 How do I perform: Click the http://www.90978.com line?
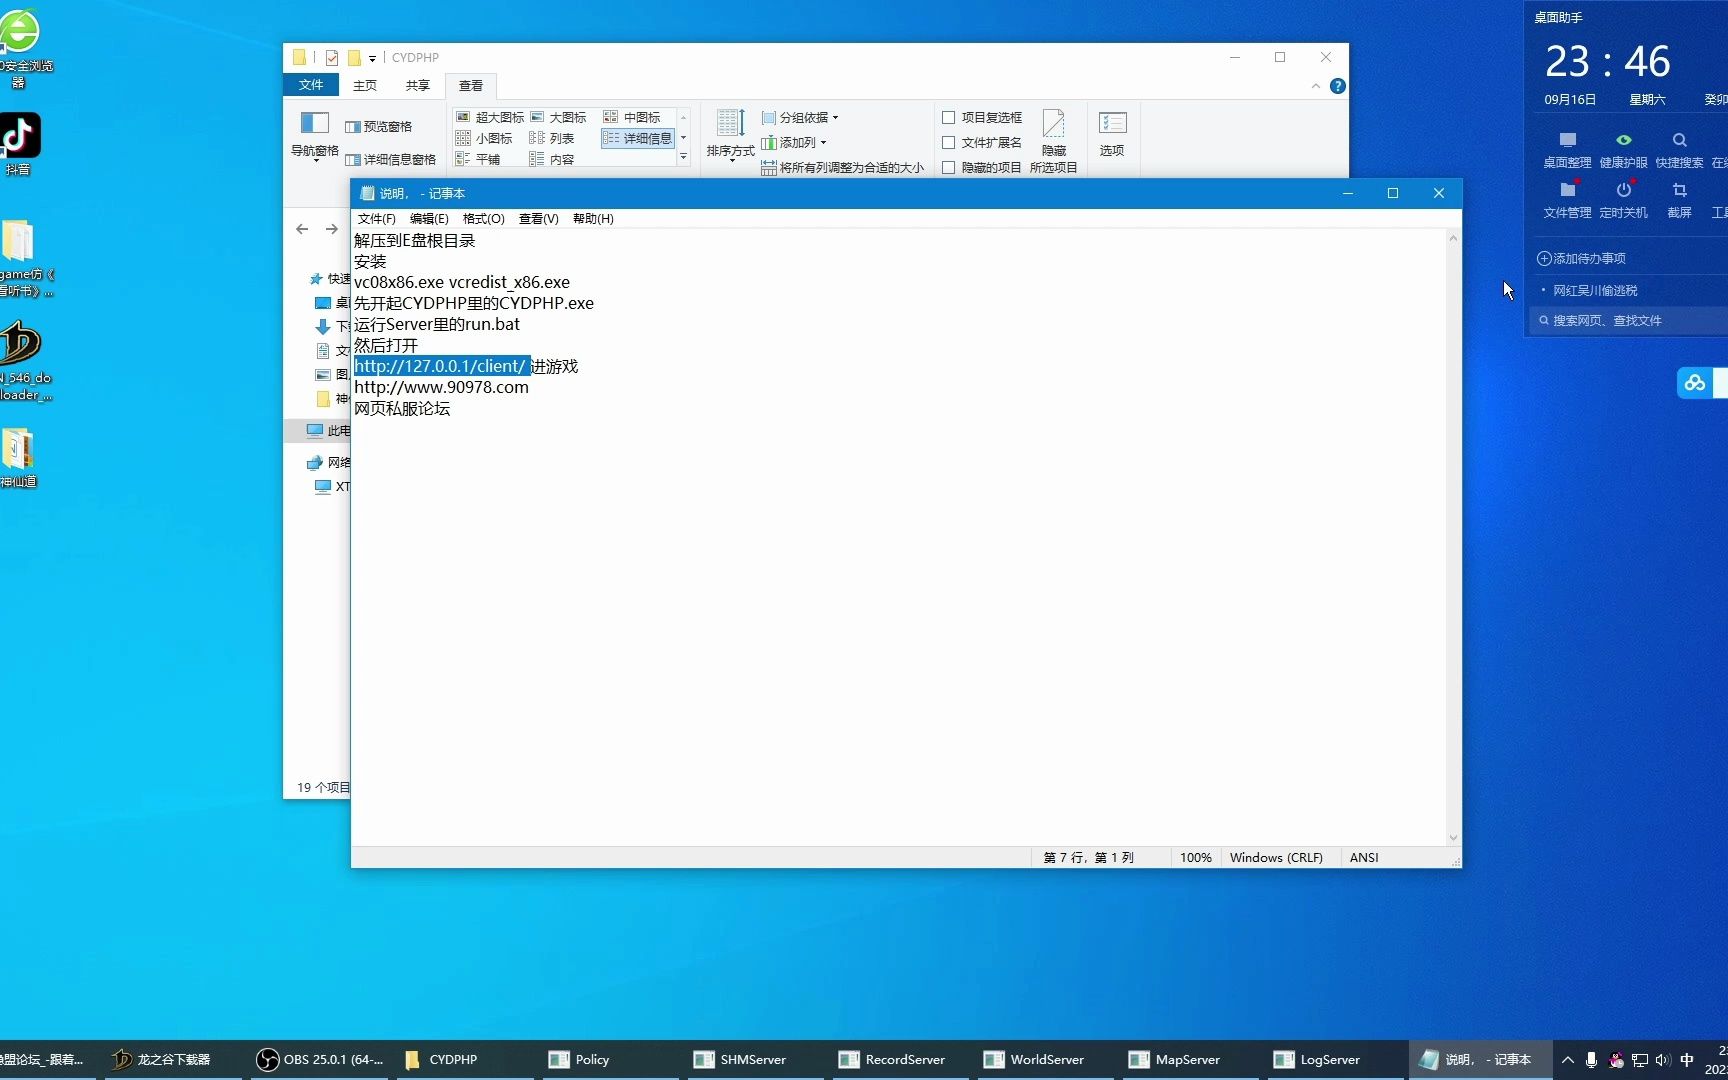(x=441, y=387)
